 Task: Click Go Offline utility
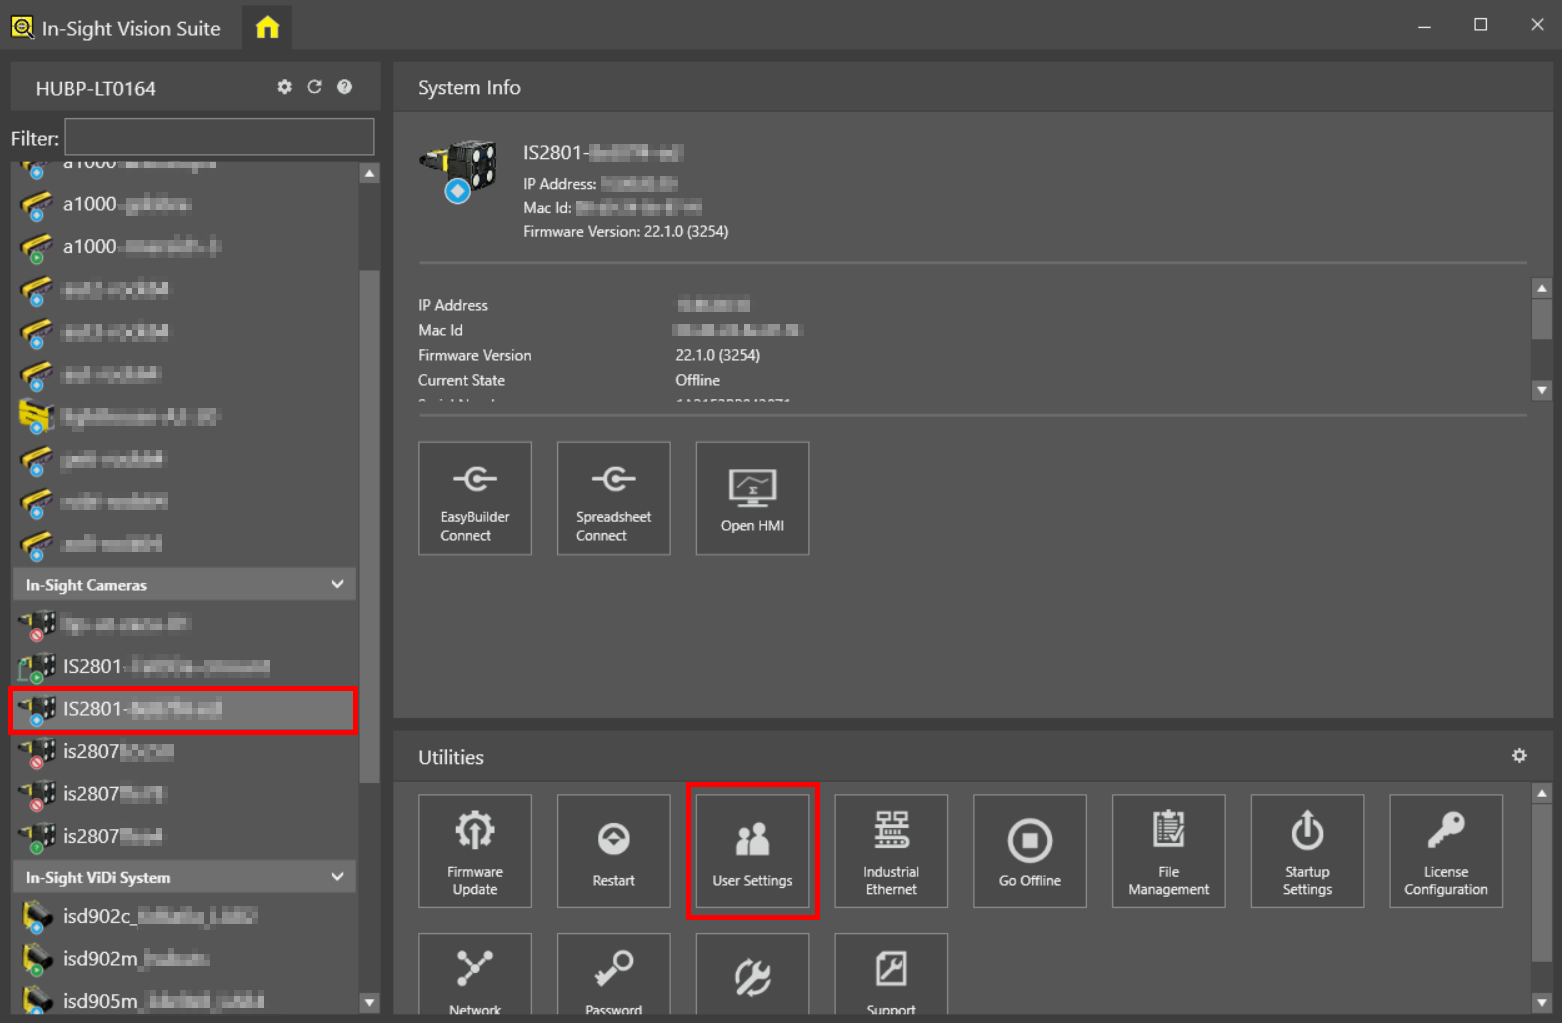coord(1029,851)
